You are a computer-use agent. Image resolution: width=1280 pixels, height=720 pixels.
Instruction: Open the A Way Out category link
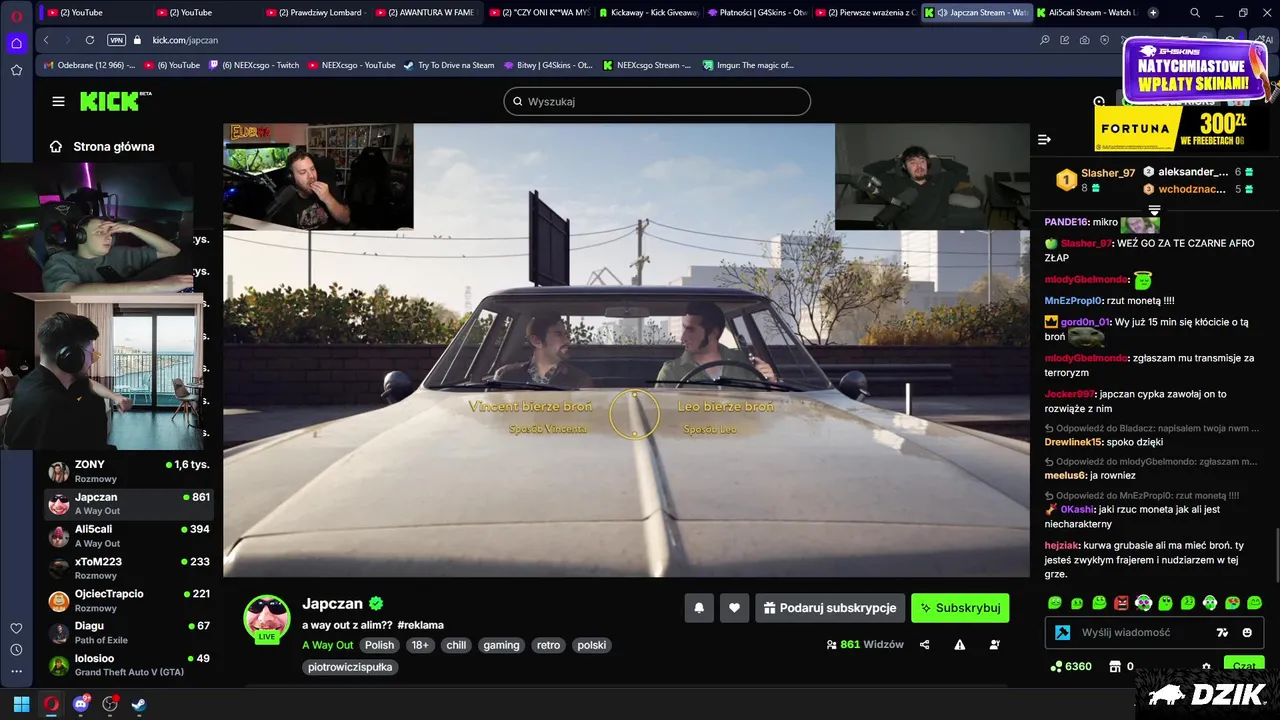(x=328, y=645)
